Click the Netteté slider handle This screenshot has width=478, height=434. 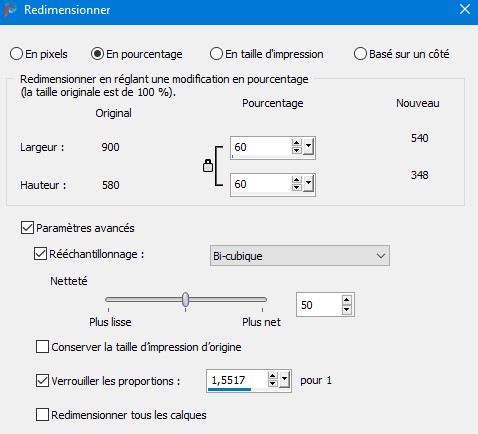186,299
